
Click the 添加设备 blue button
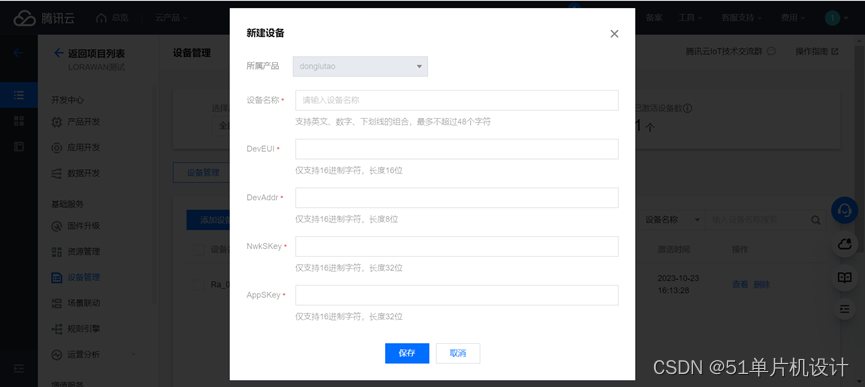tap(209, 220)
